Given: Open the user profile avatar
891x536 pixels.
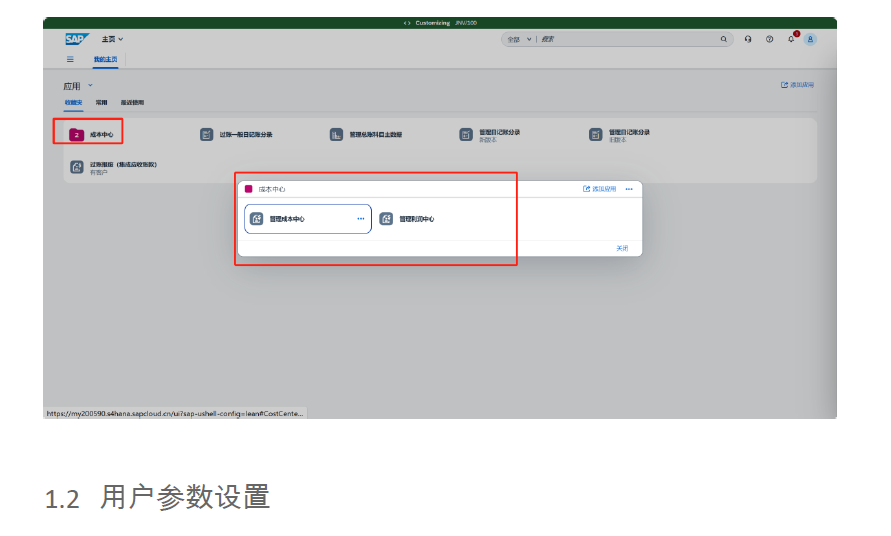Looking at the screenshot, I should (x=810, y=39).
